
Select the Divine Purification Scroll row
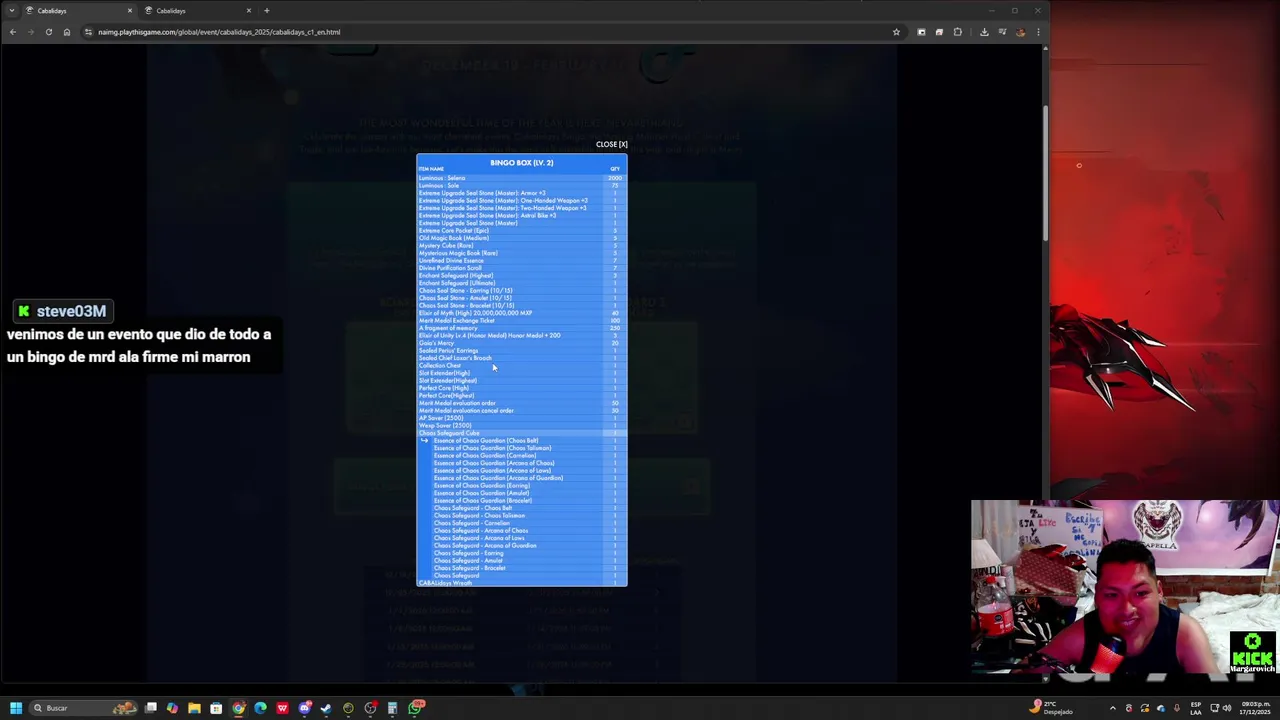[521, 268]
